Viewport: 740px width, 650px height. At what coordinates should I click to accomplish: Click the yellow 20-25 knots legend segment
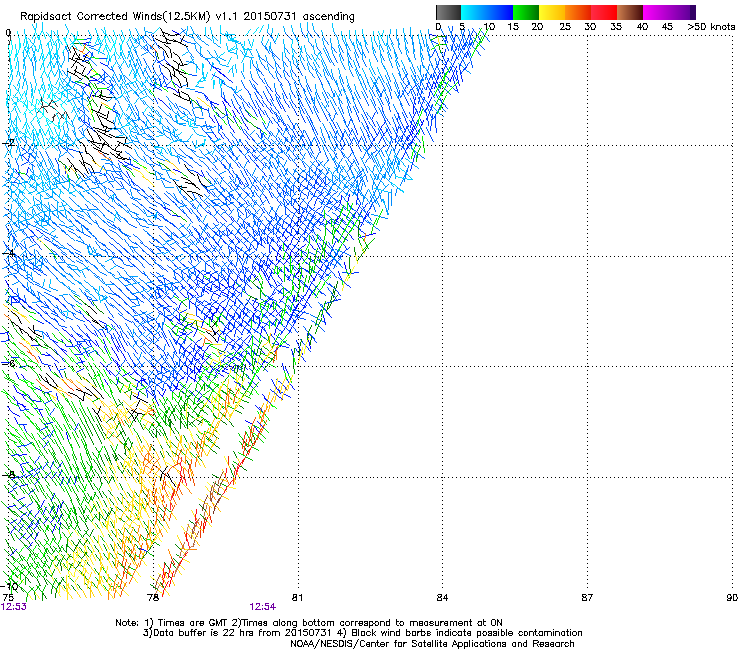pyautogui.click(x=552, y=12)
